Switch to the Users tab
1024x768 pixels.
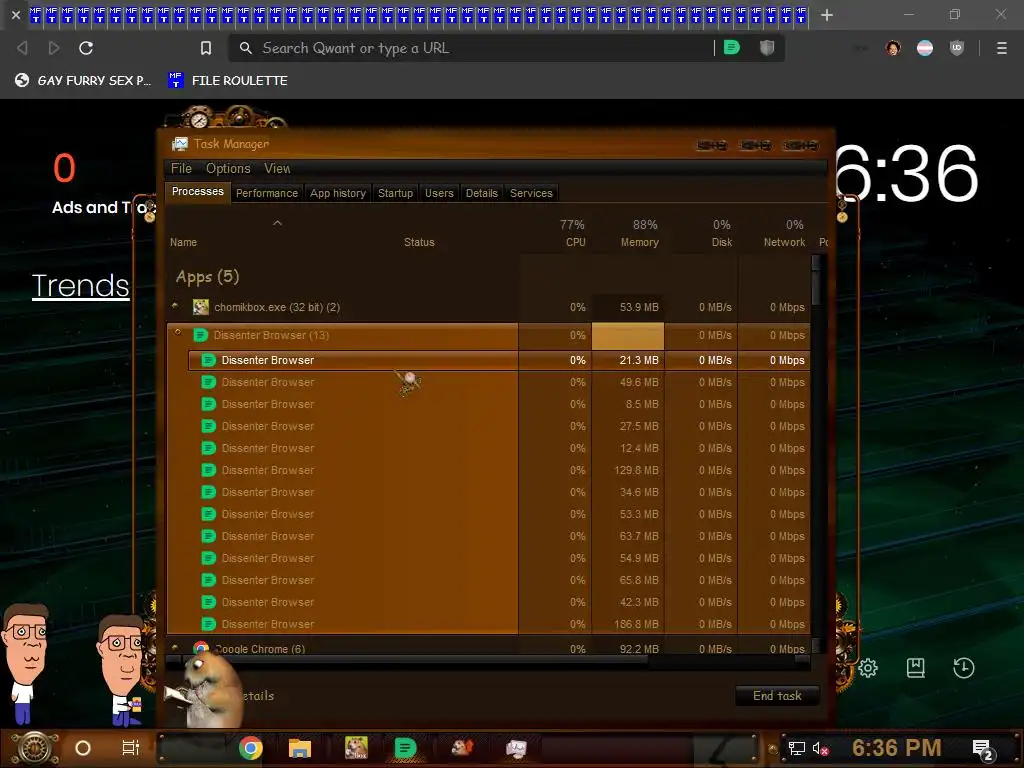(x=439, y=193)
